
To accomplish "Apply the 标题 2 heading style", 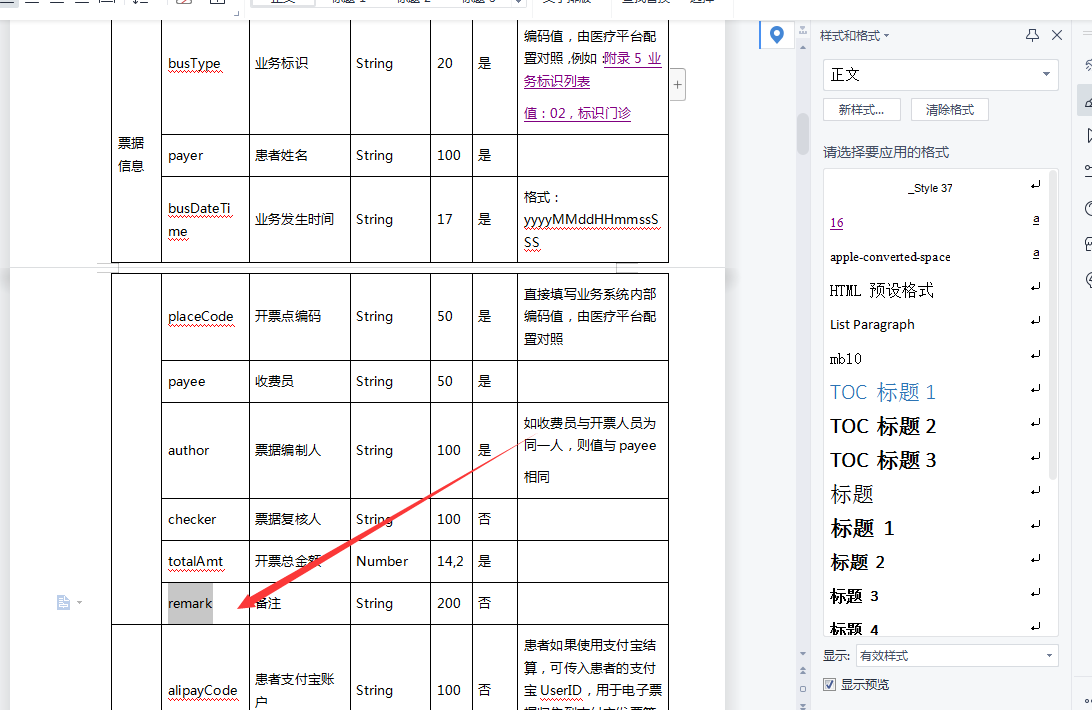I will [x=935, y=562].
